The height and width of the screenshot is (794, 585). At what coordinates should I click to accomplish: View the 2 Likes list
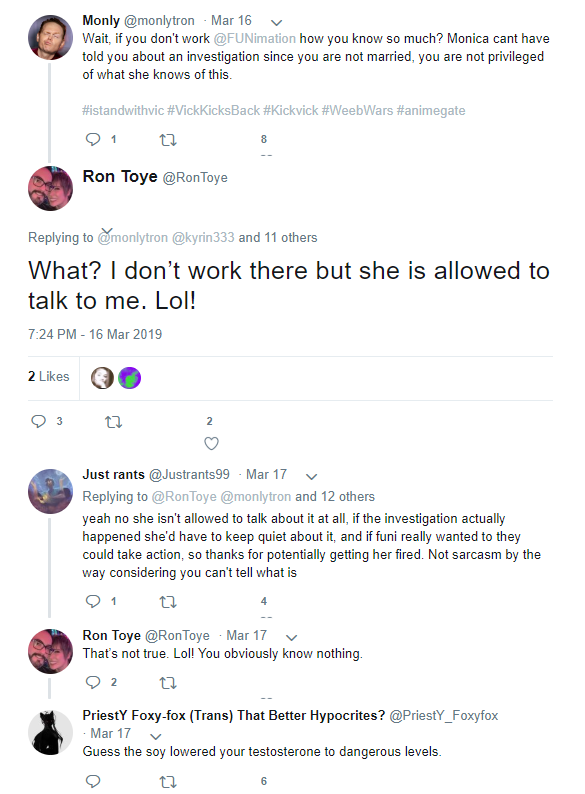(x=49, y=376)
